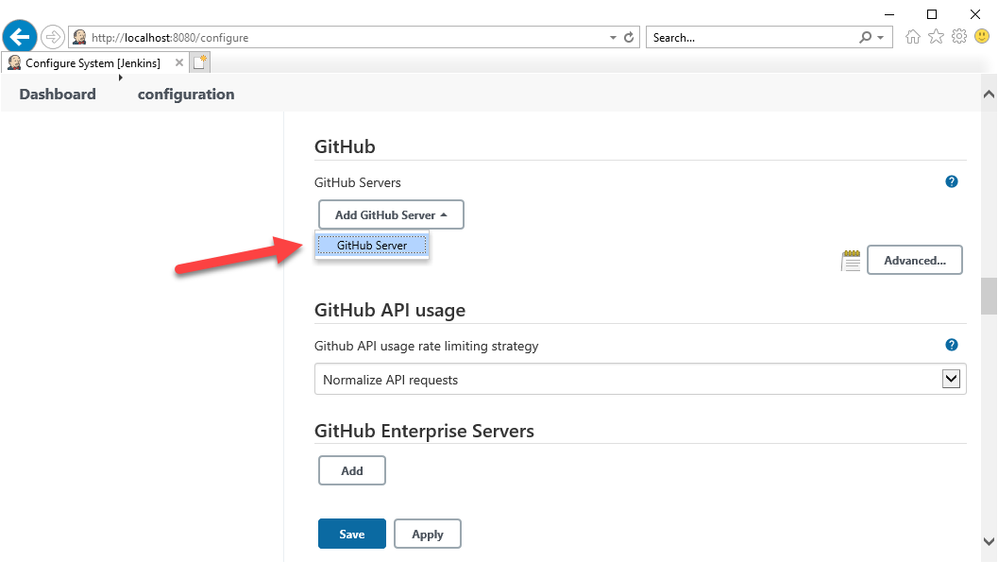
Task: Choose GitHub Server from dropdown menu
Action: pos(372,245)
